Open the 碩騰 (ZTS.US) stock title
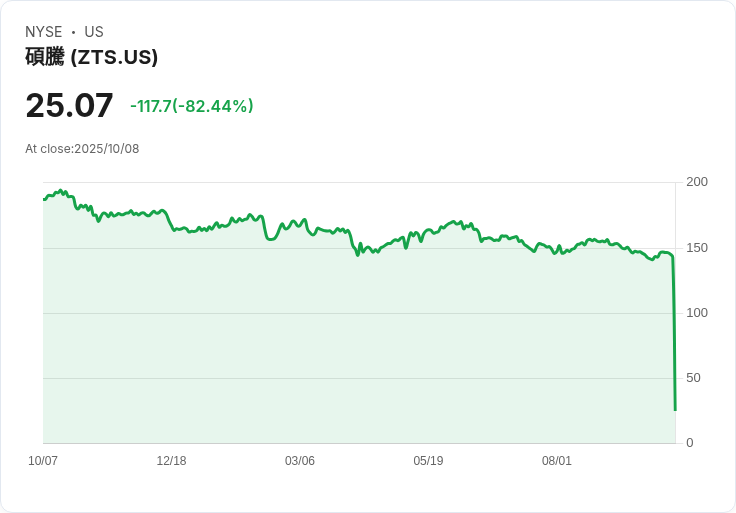The height and width of the screenshot is (513, 736). tap(91, 57)
